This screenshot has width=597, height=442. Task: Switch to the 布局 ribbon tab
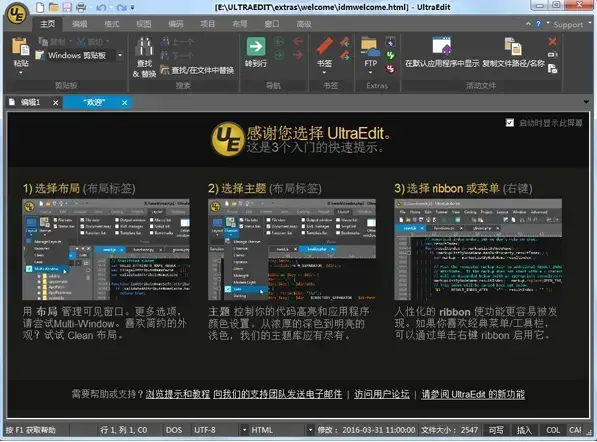point(239,24)
